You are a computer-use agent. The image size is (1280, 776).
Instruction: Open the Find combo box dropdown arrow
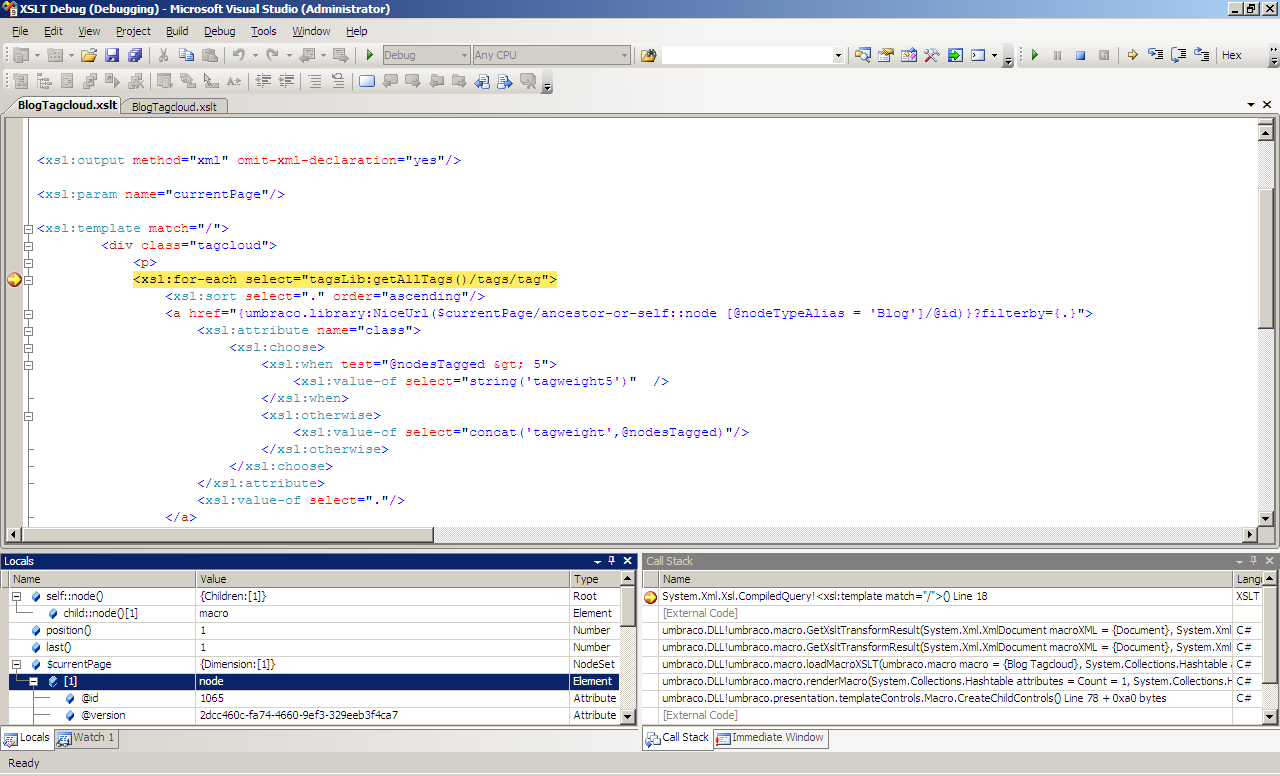point(838,55)
